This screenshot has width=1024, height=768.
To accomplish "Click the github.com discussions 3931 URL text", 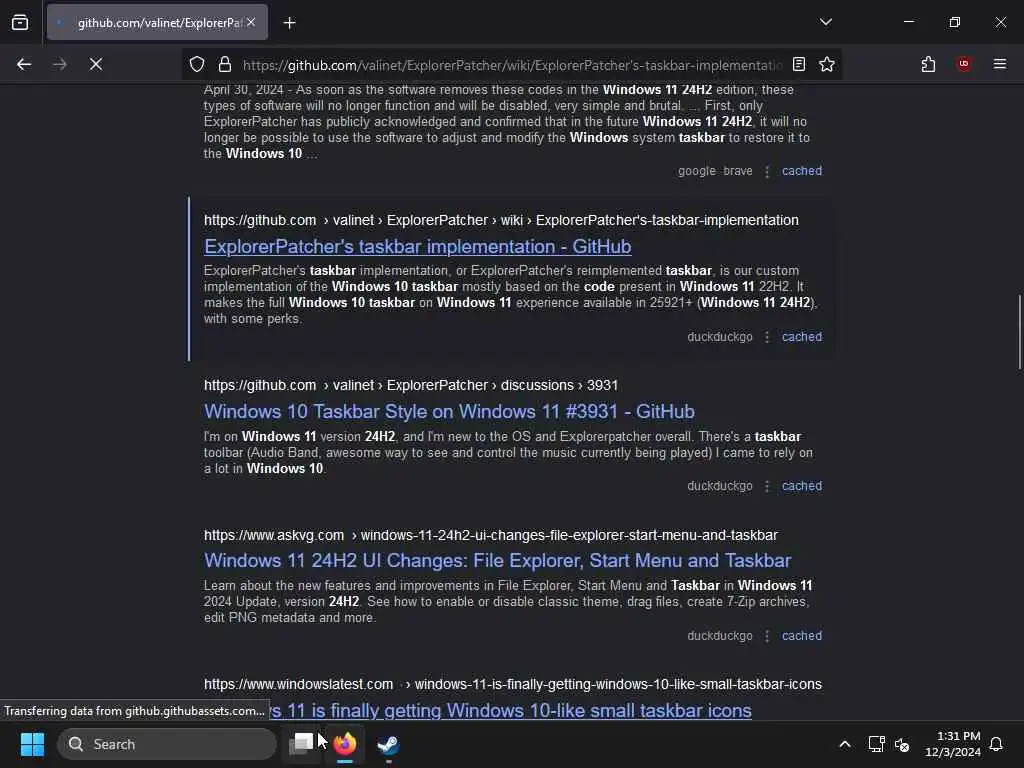I will click(x=411, y=385).
